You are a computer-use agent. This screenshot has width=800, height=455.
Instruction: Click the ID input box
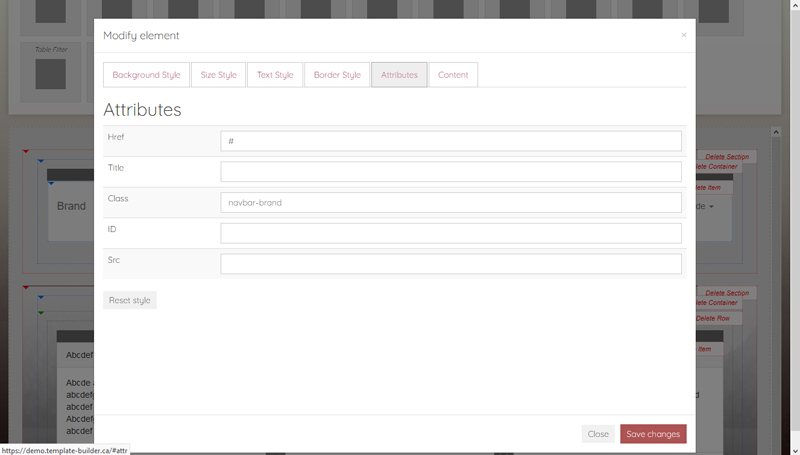point(450,233)
